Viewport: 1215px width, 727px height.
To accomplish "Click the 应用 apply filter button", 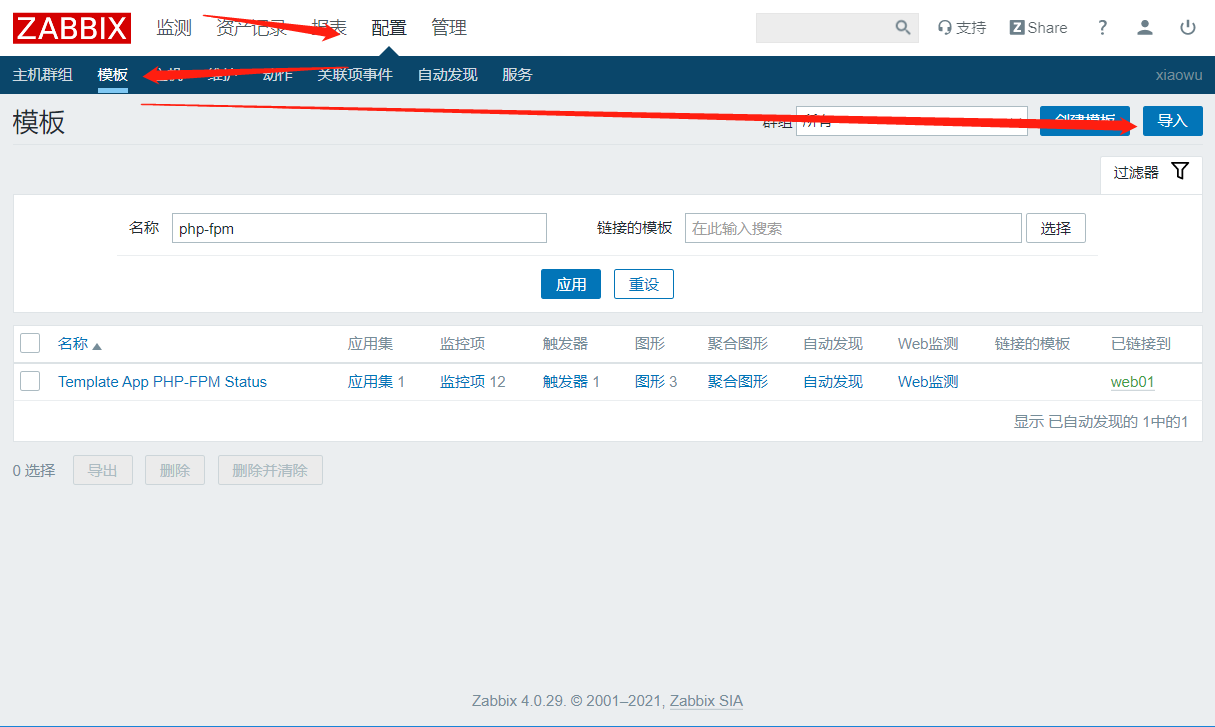I will click(x=570, y=284).
